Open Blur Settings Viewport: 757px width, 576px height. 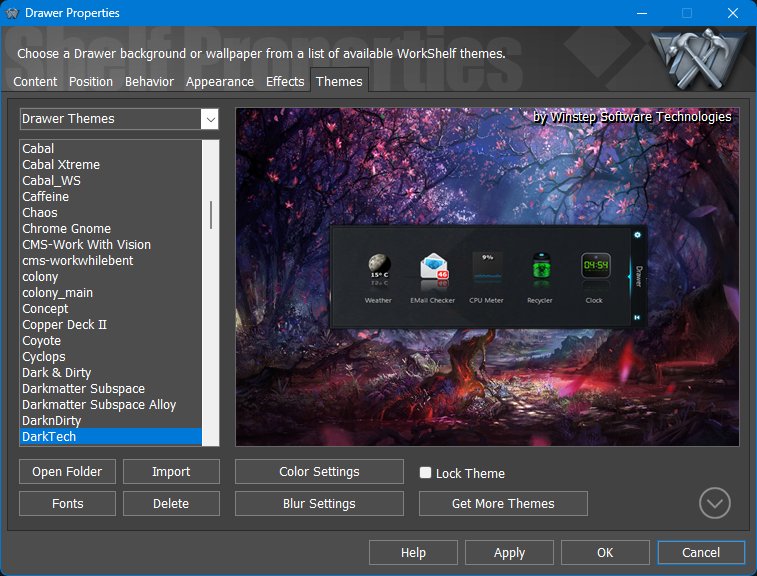[319, 504]
